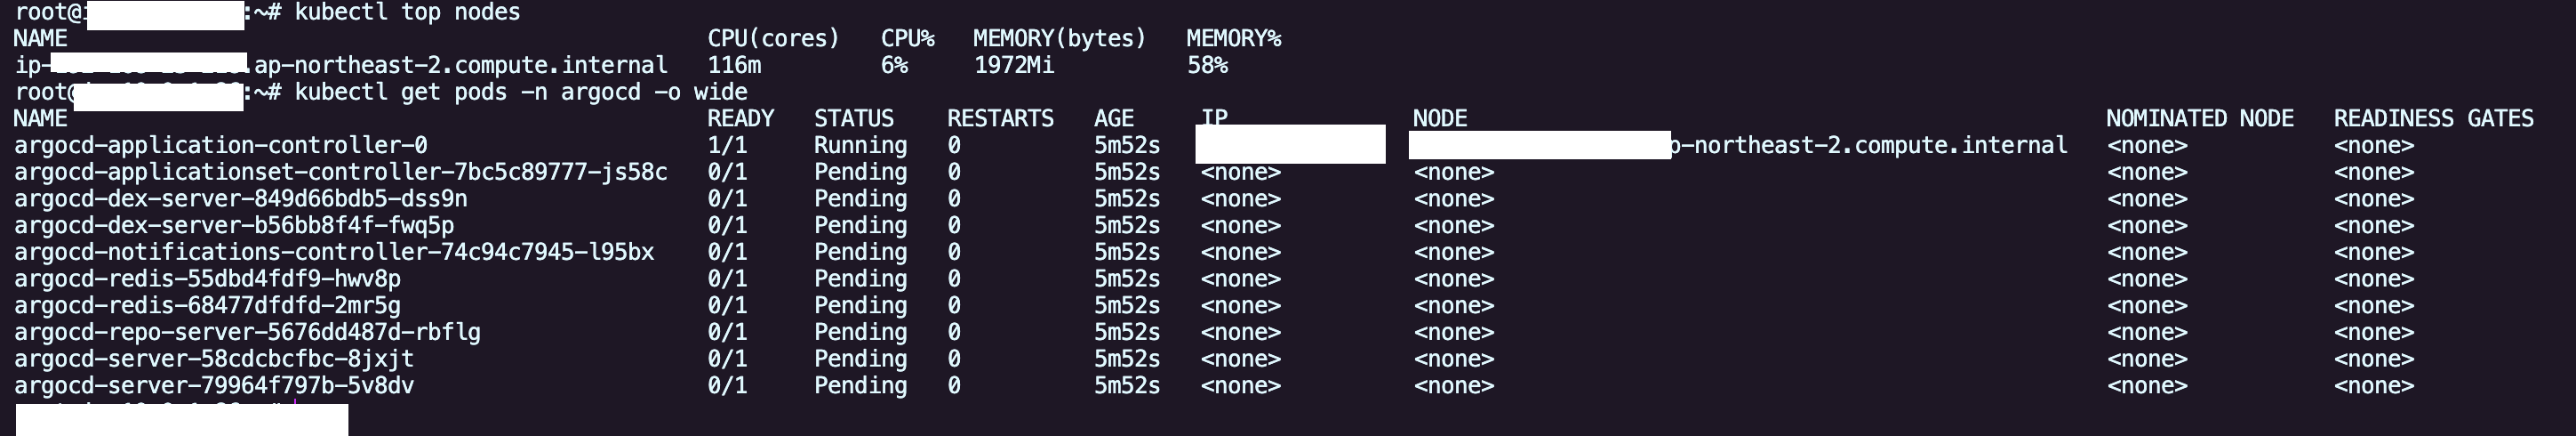Click the STATUS column header
Viewport: 2576px width, 436px height.
pos(854,119)
